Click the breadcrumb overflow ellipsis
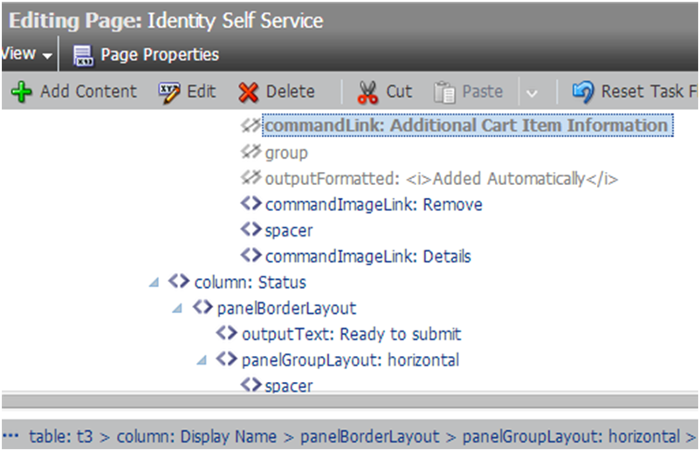 pyautogui.click(x=11, y=436)
